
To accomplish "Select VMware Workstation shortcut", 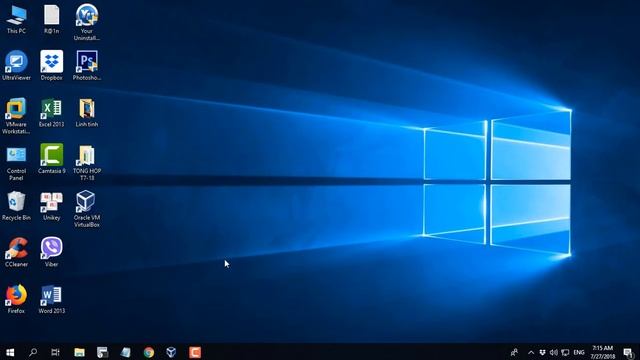I will coord(16,116).
